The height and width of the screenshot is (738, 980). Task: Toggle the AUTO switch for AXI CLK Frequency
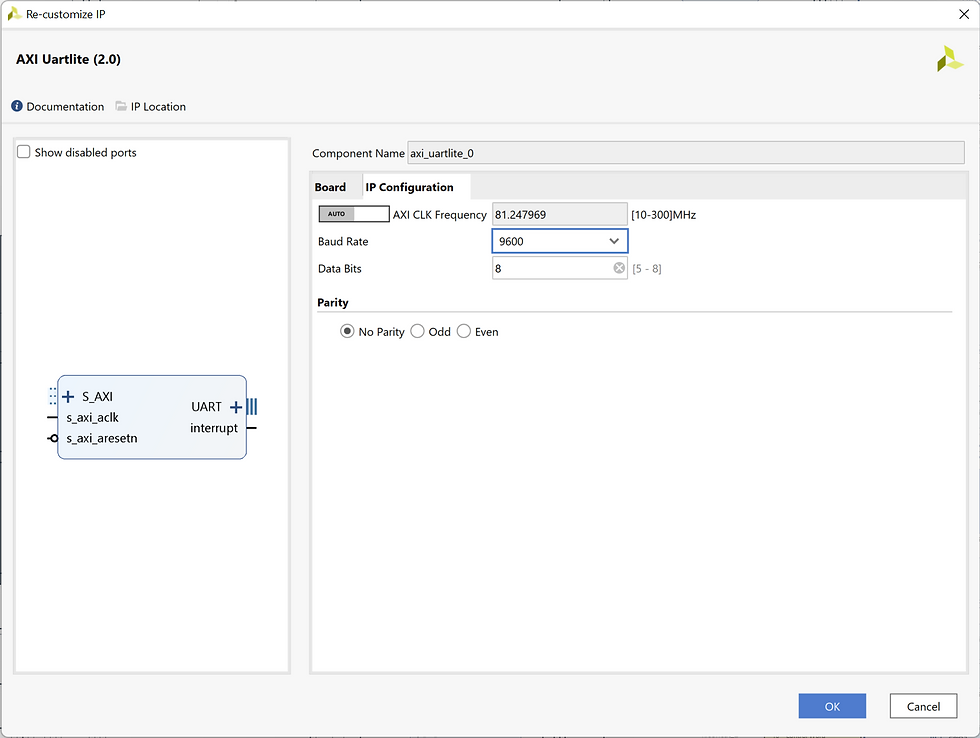[x=354, y=214]
